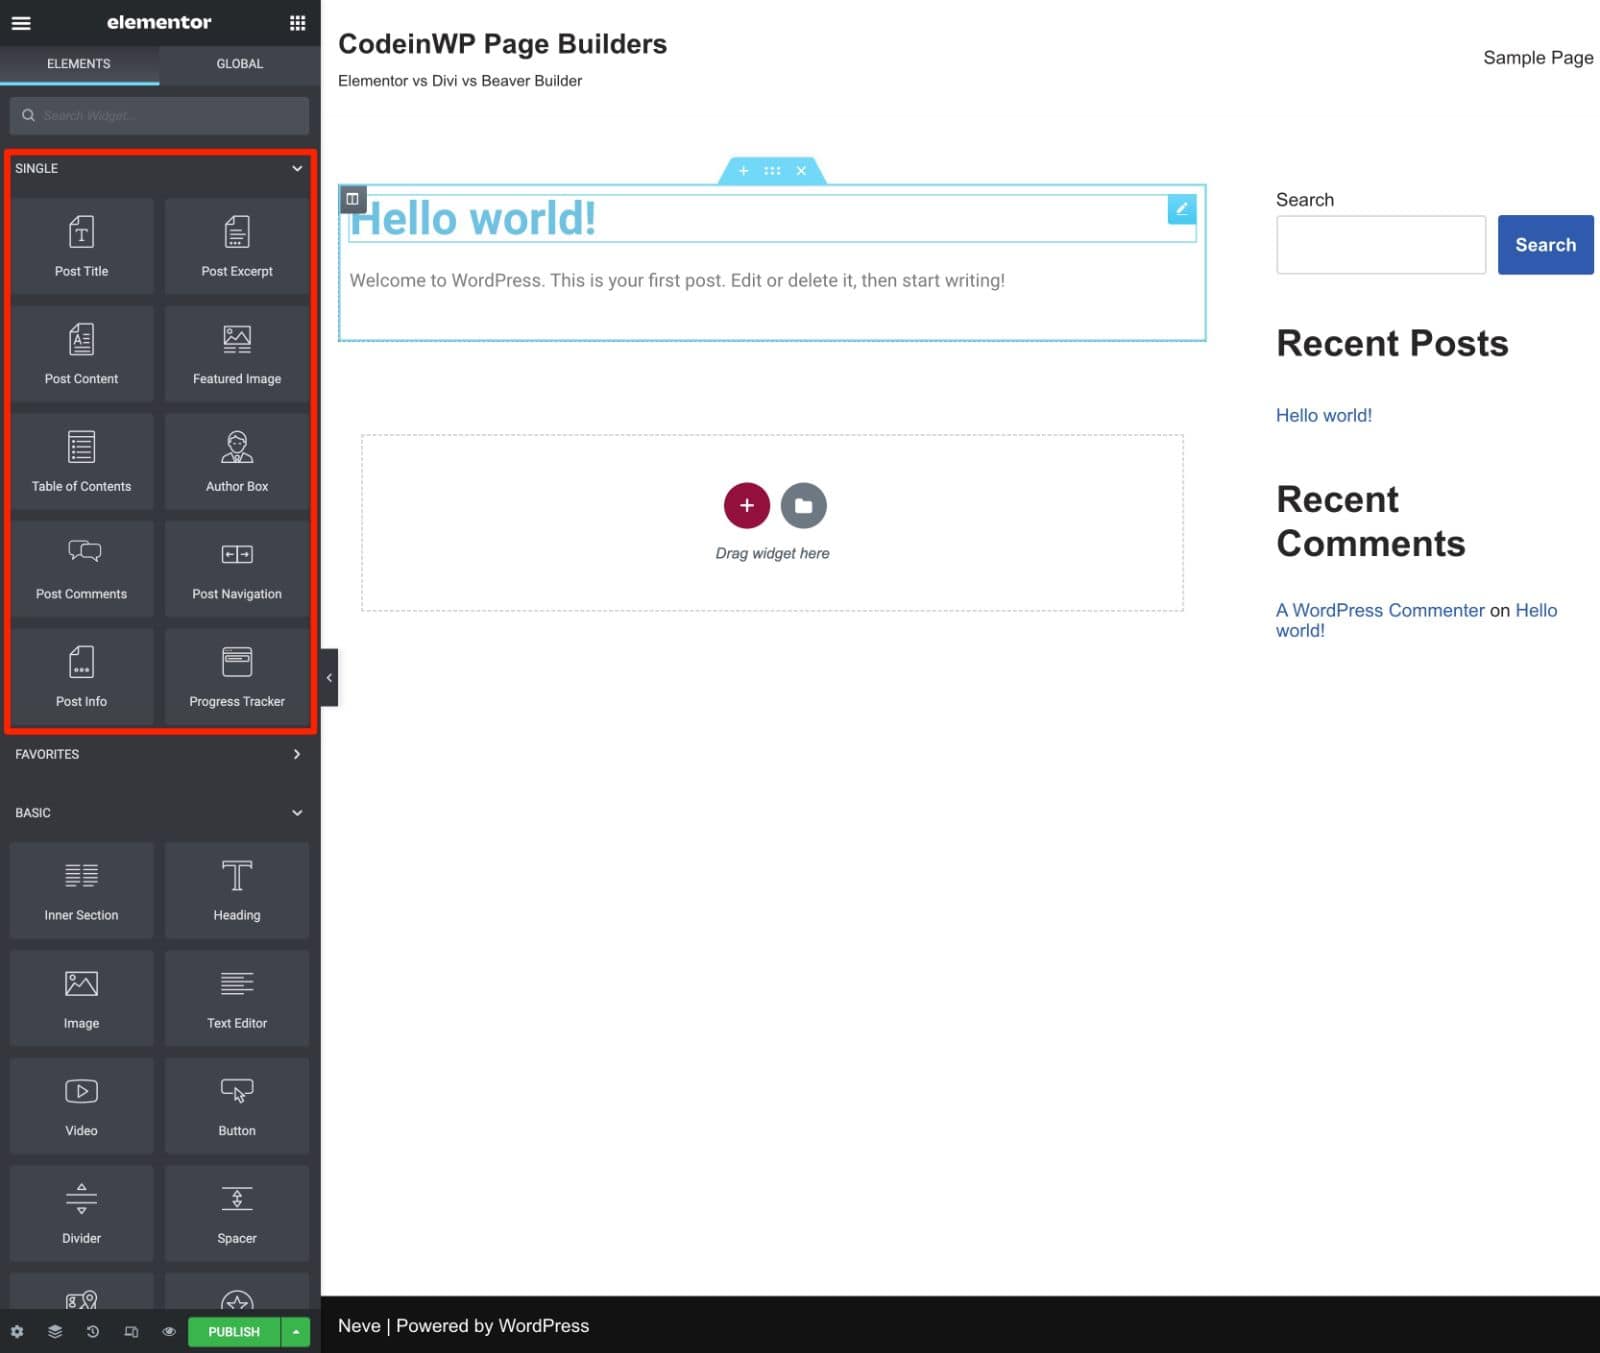Image resolution: width=1600 pixels, height=1353 pixels.
Task: Open the History panel icon
Action: (93, 1331)
